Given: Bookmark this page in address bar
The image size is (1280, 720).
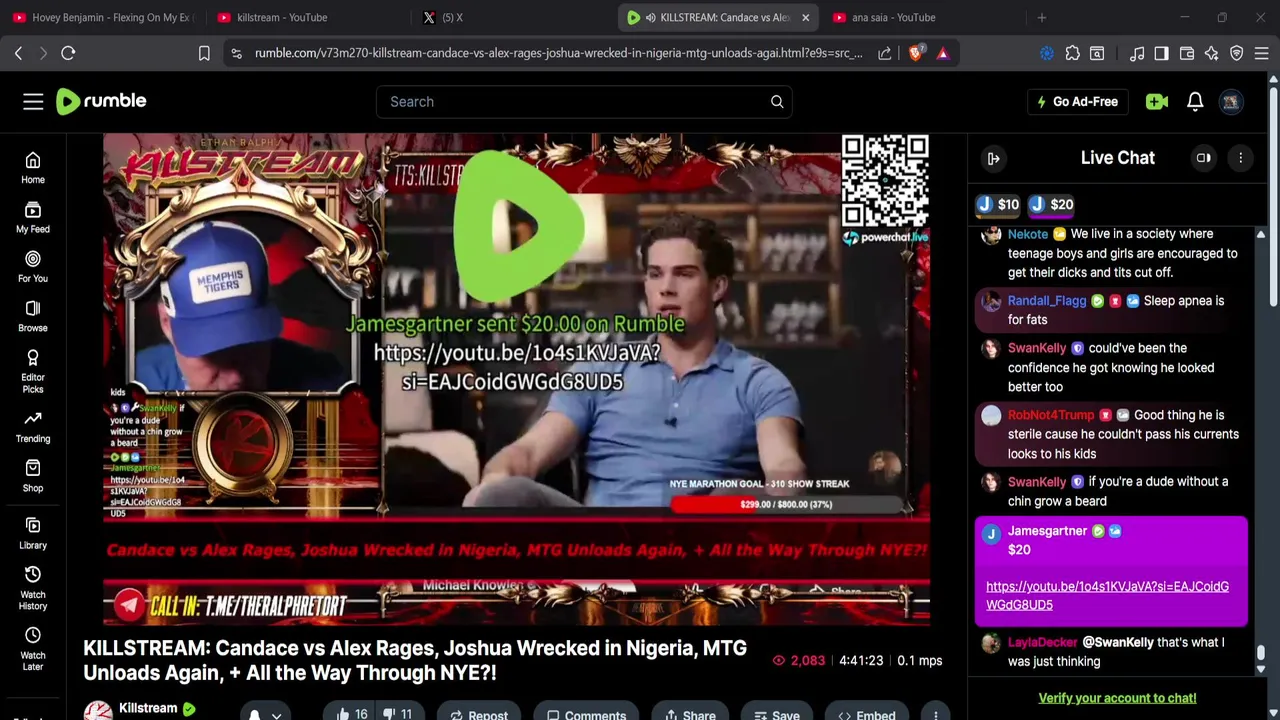Looking at the screenshot, I should point(204,53).
